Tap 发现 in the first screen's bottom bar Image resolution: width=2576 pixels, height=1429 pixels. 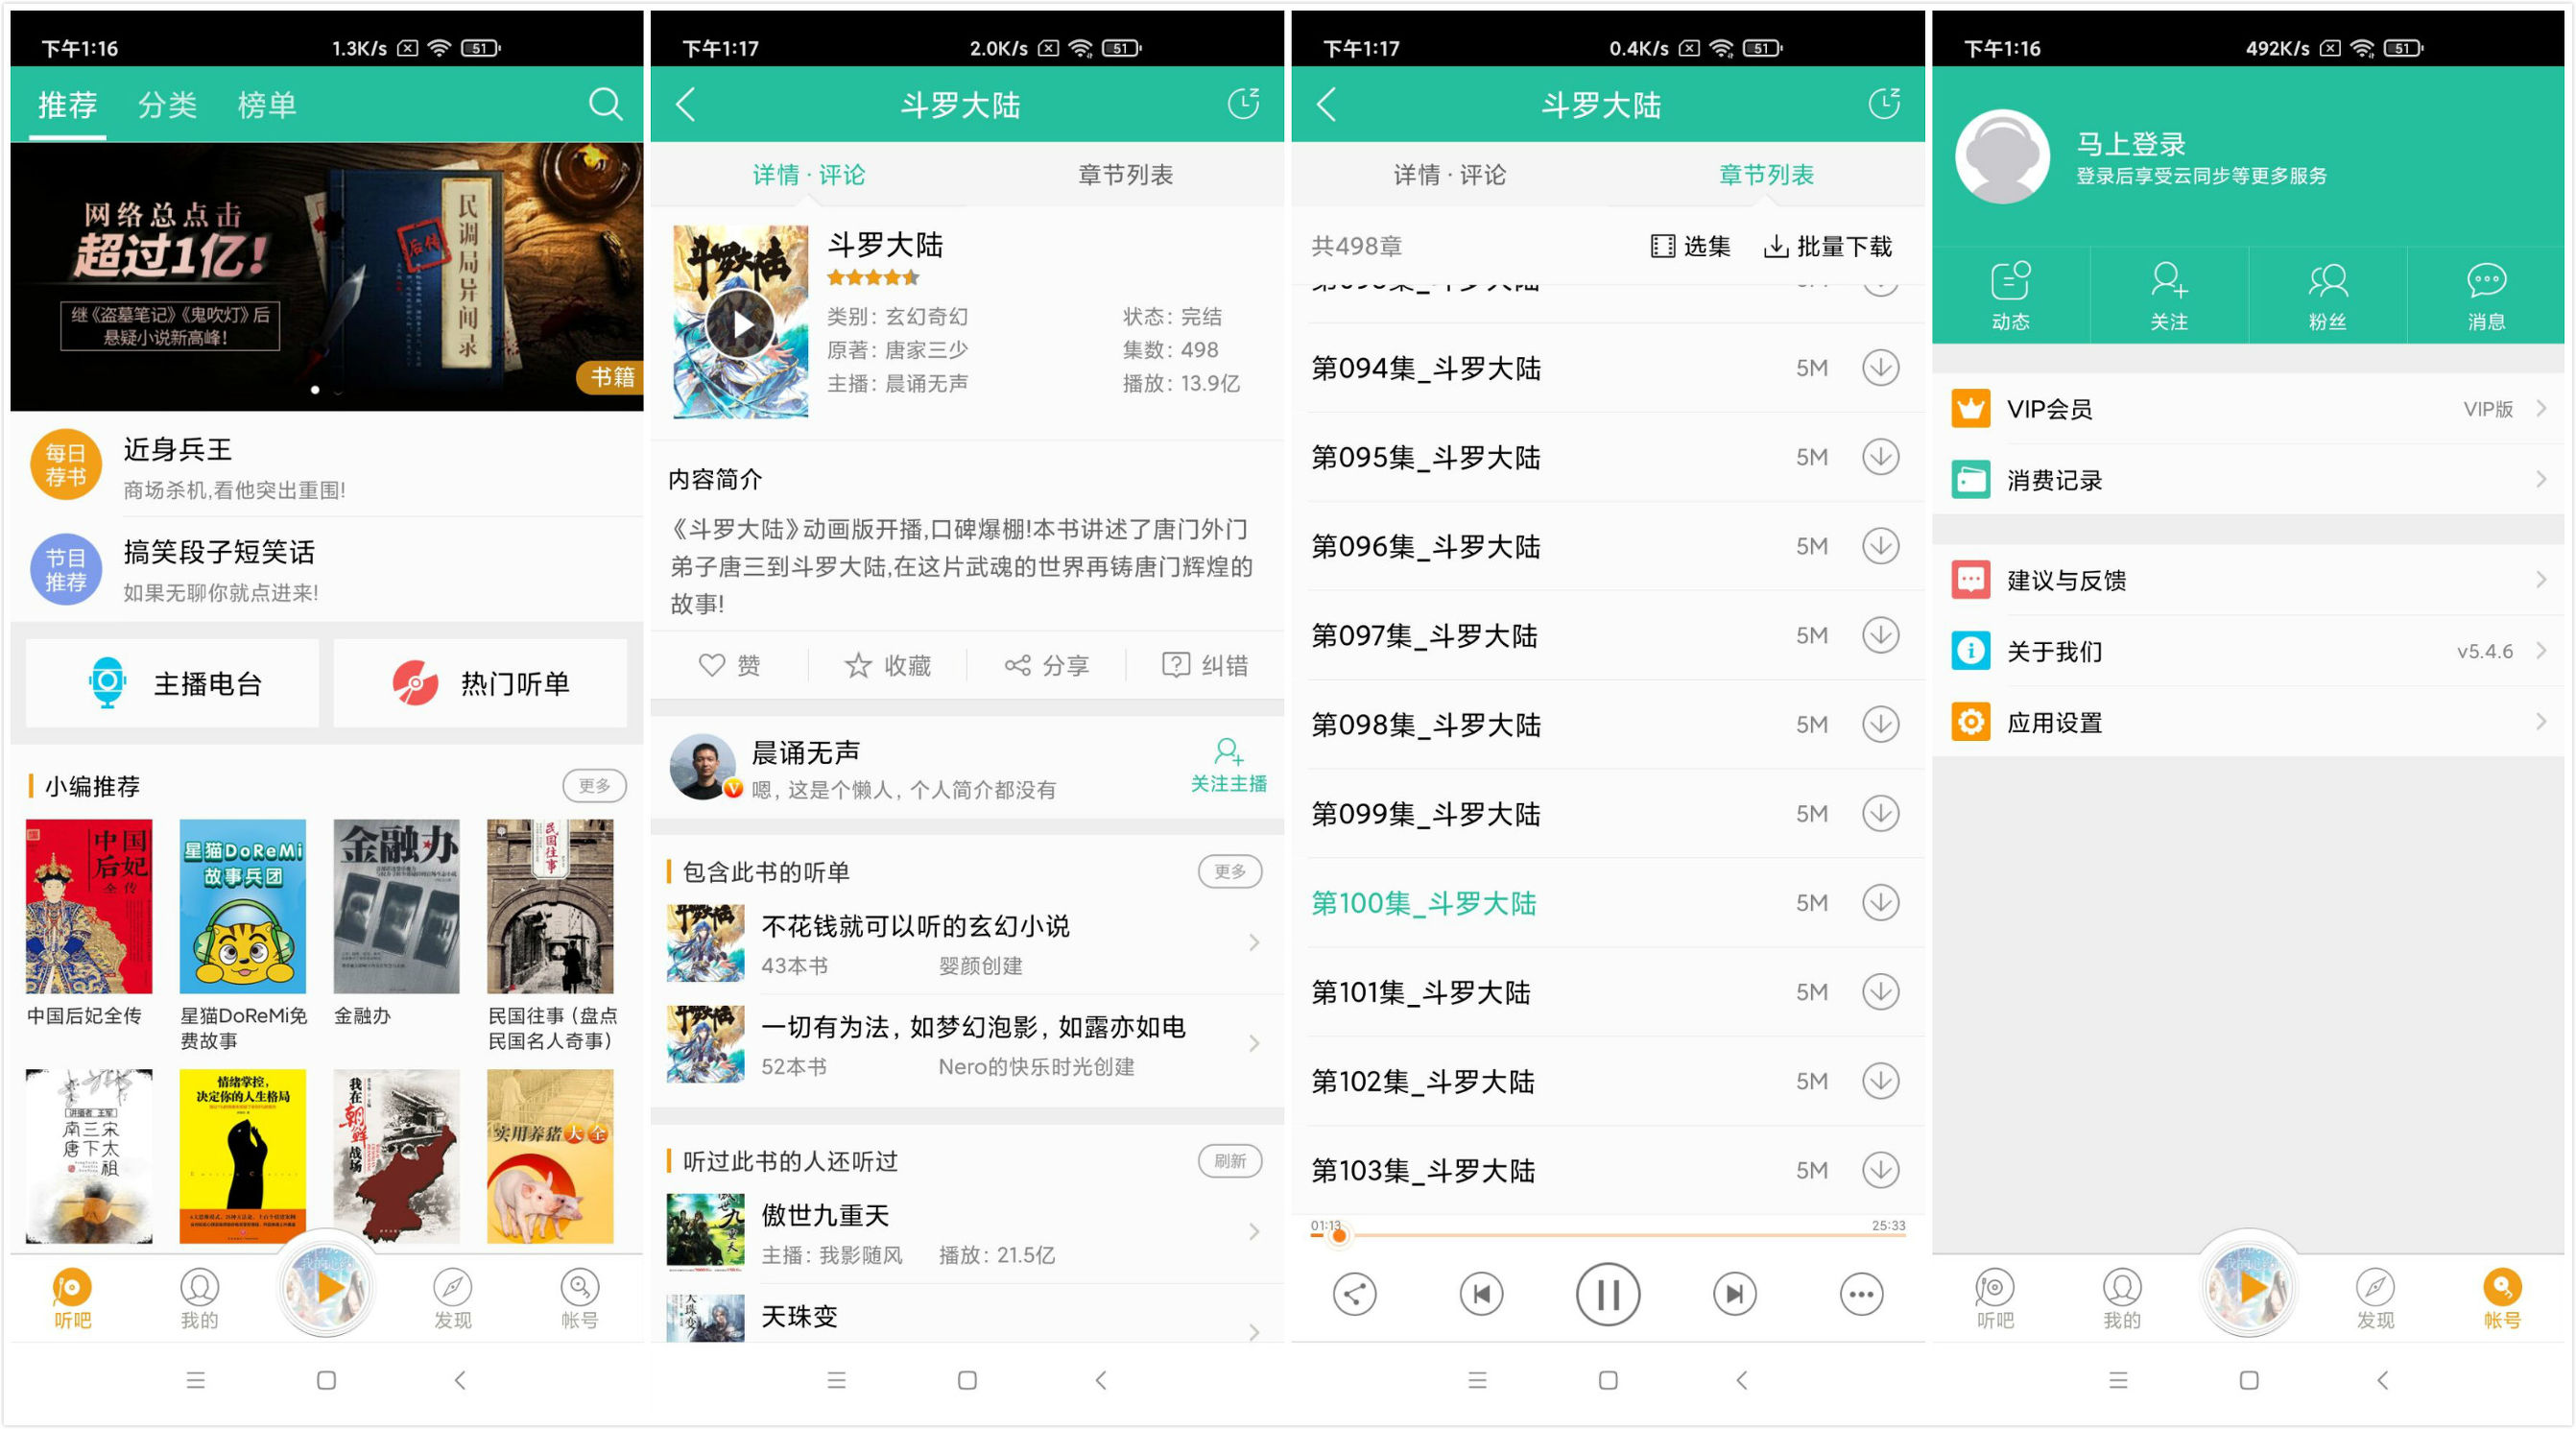(452, 1299)
